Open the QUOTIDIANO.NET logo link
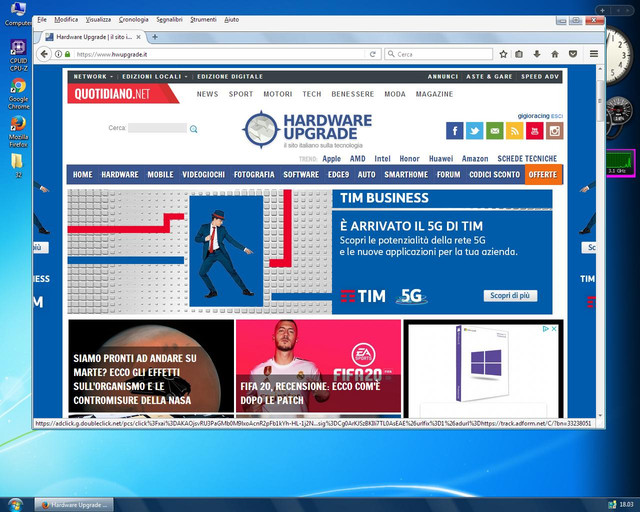 pyautogui.click(x=122, y=94)
